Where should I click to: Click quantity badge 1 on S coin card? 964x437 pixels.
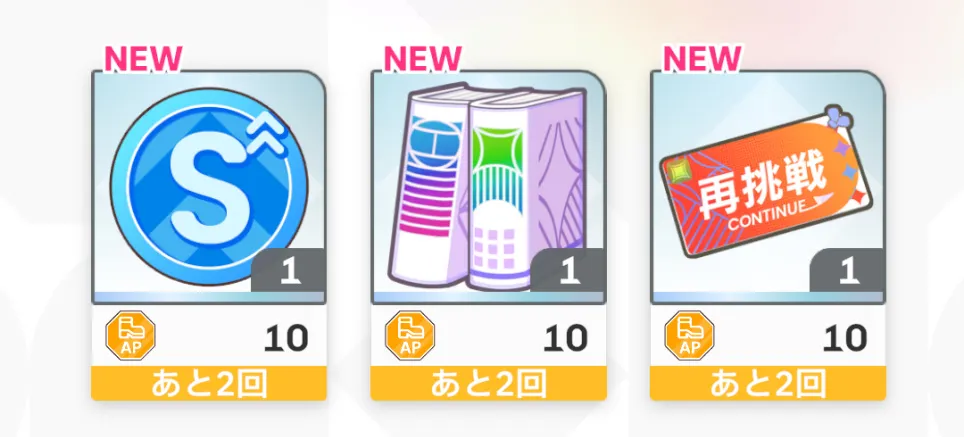coord(289,270)
